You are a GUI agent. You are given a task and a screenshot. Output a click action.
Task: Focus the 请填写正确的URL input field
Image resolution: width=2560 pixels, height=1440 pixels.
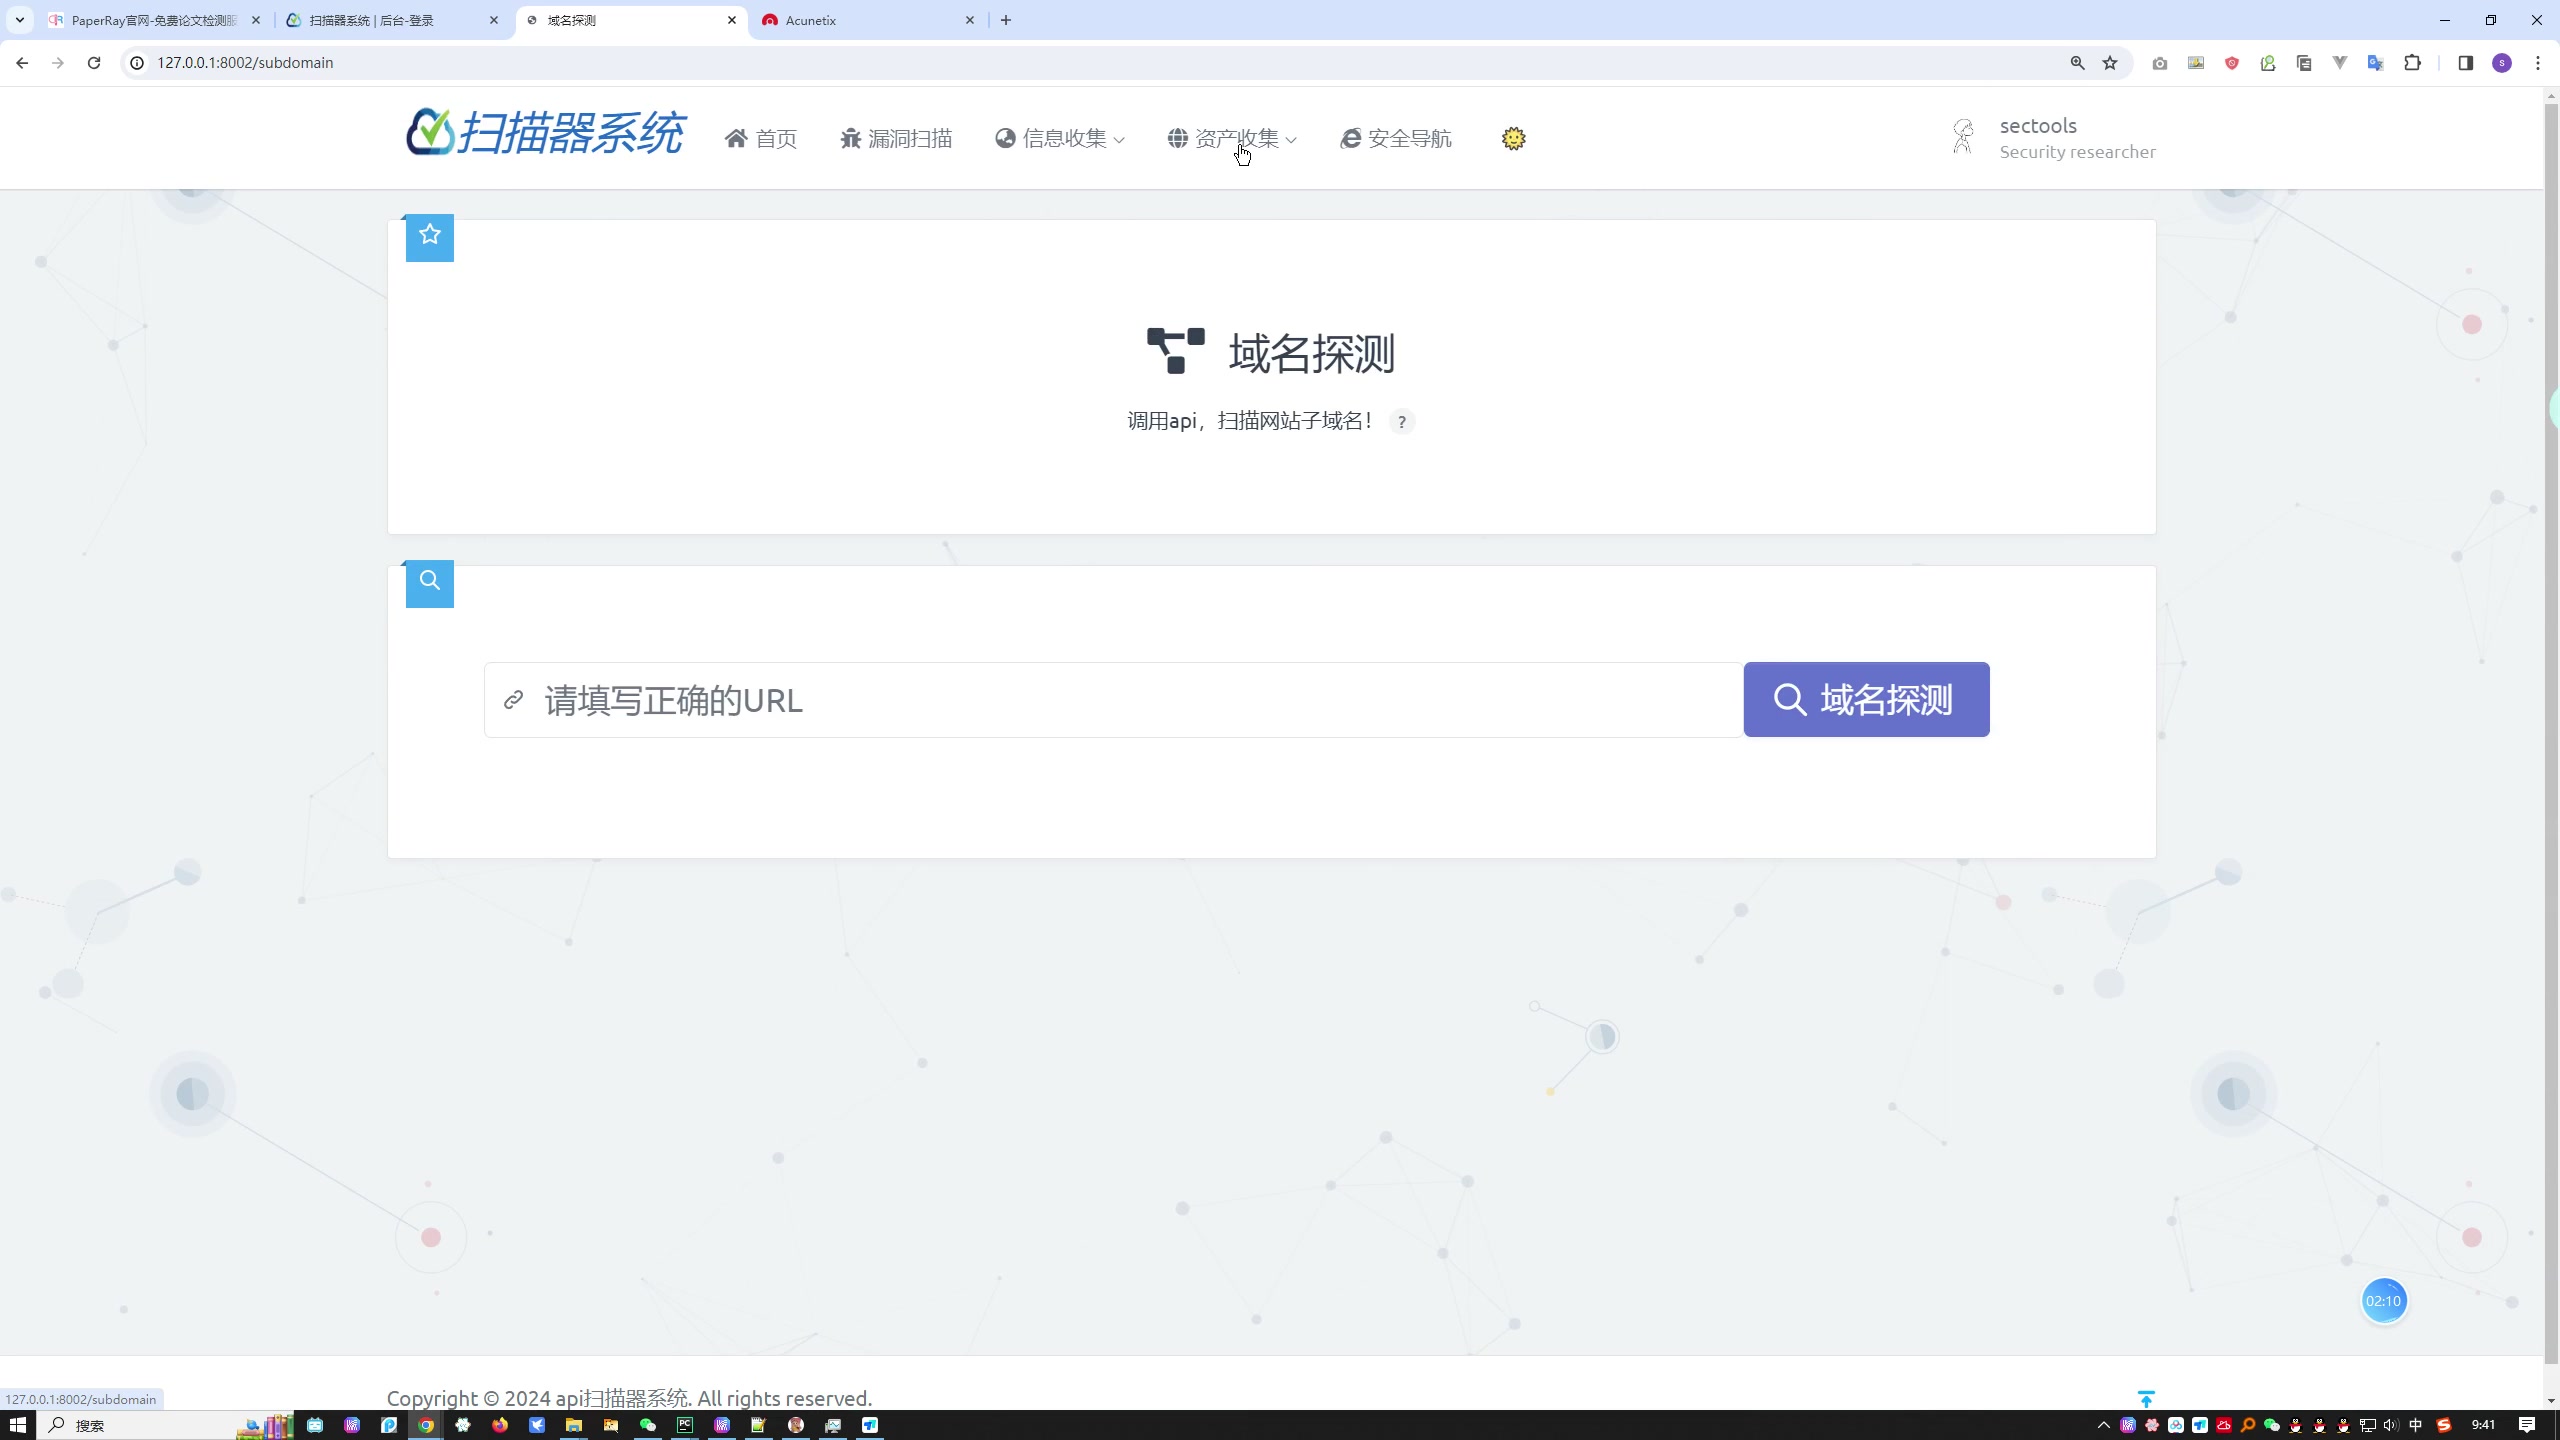tap(1114, 700)
